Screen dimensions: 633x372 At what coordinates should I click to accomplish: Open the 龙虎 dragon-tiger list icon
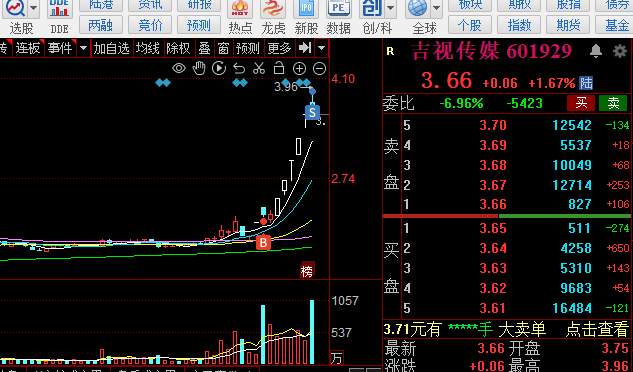(273, 17)
